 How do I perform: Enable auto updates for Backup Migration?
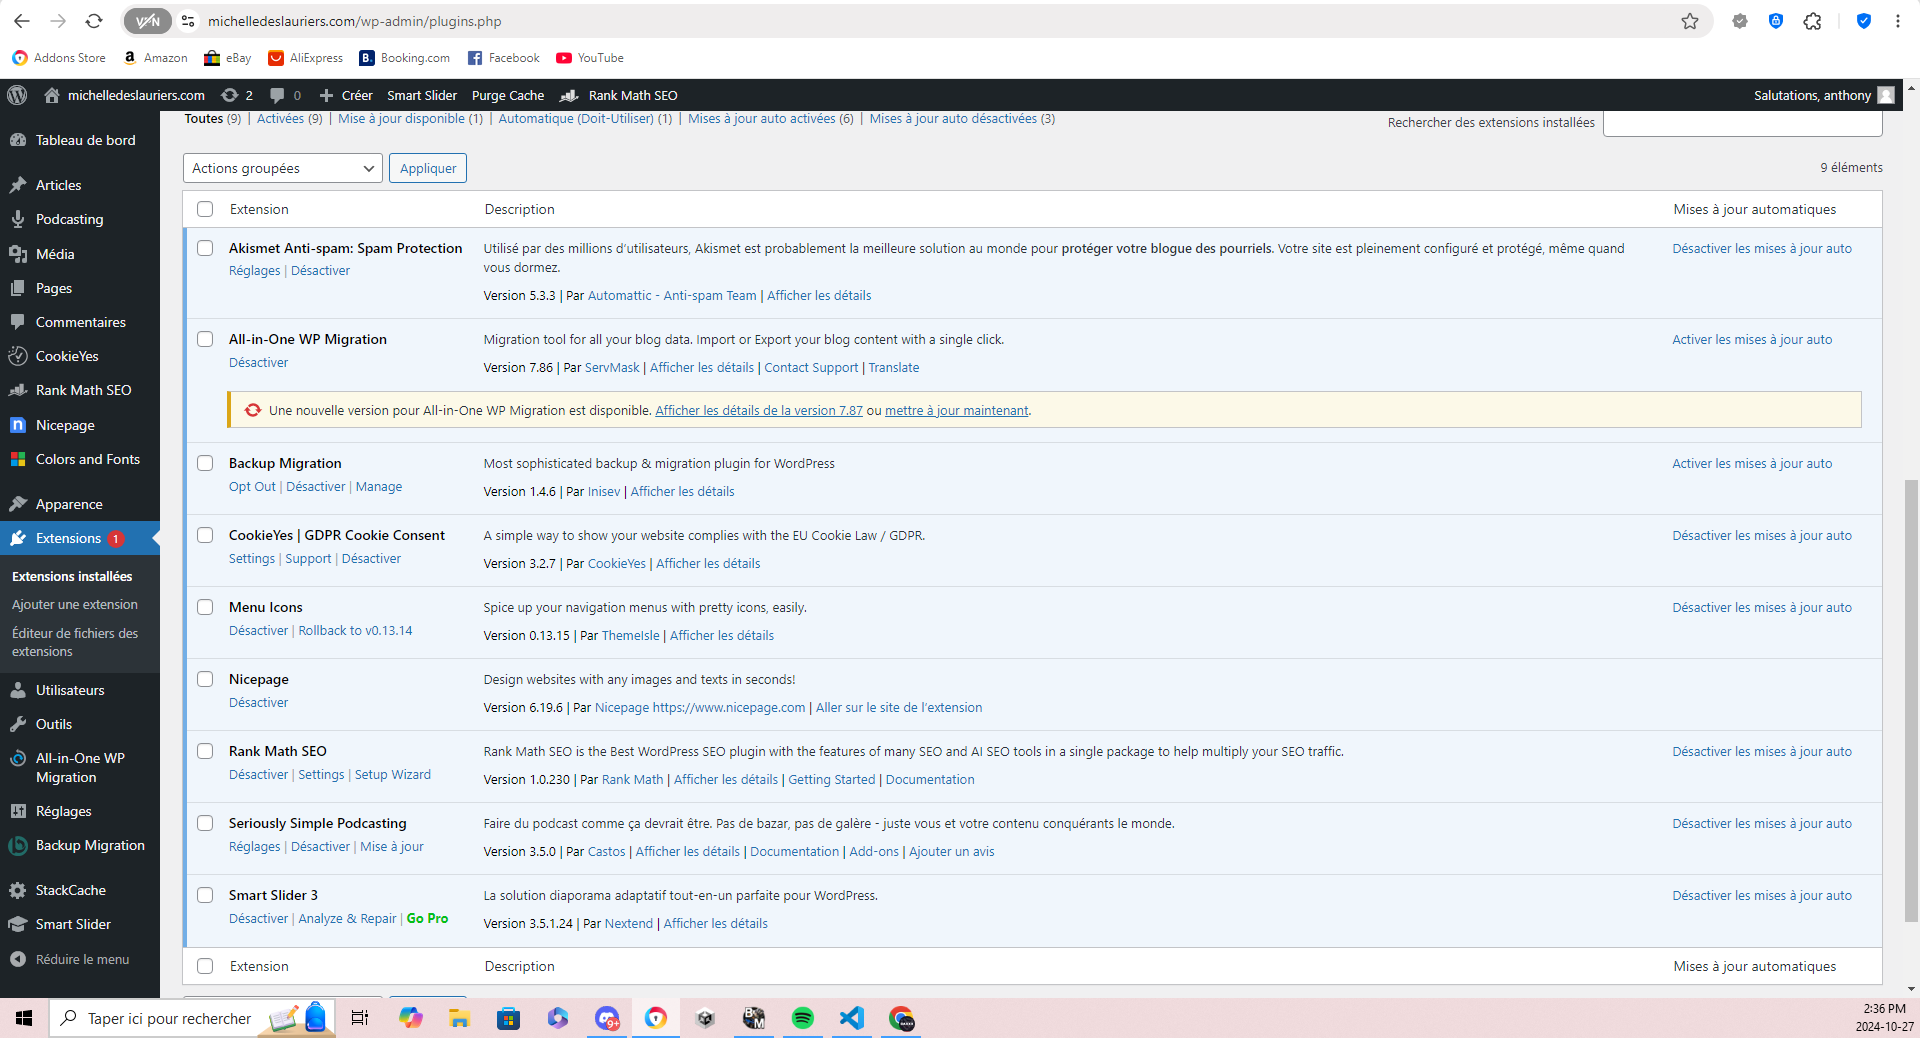click(x=1752, y=463)
